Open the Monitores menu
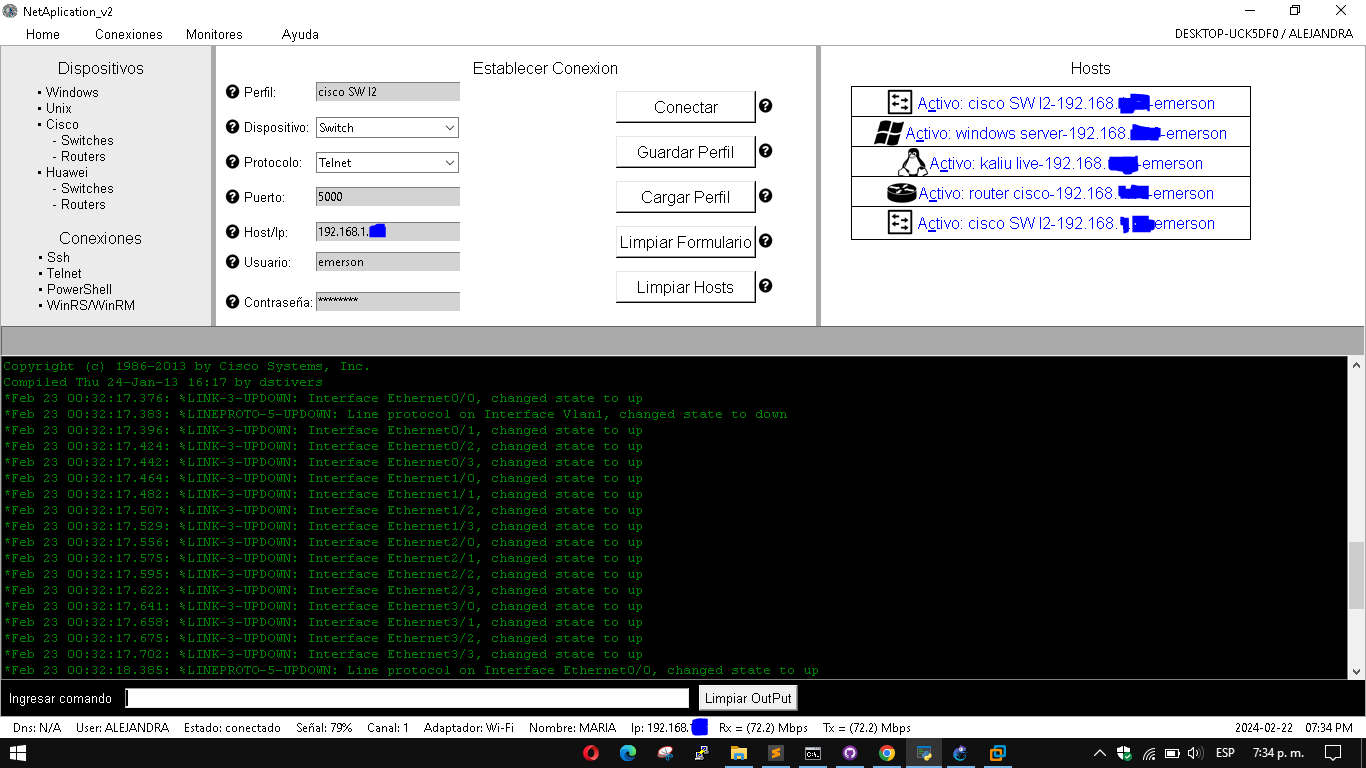 [214, 34]
